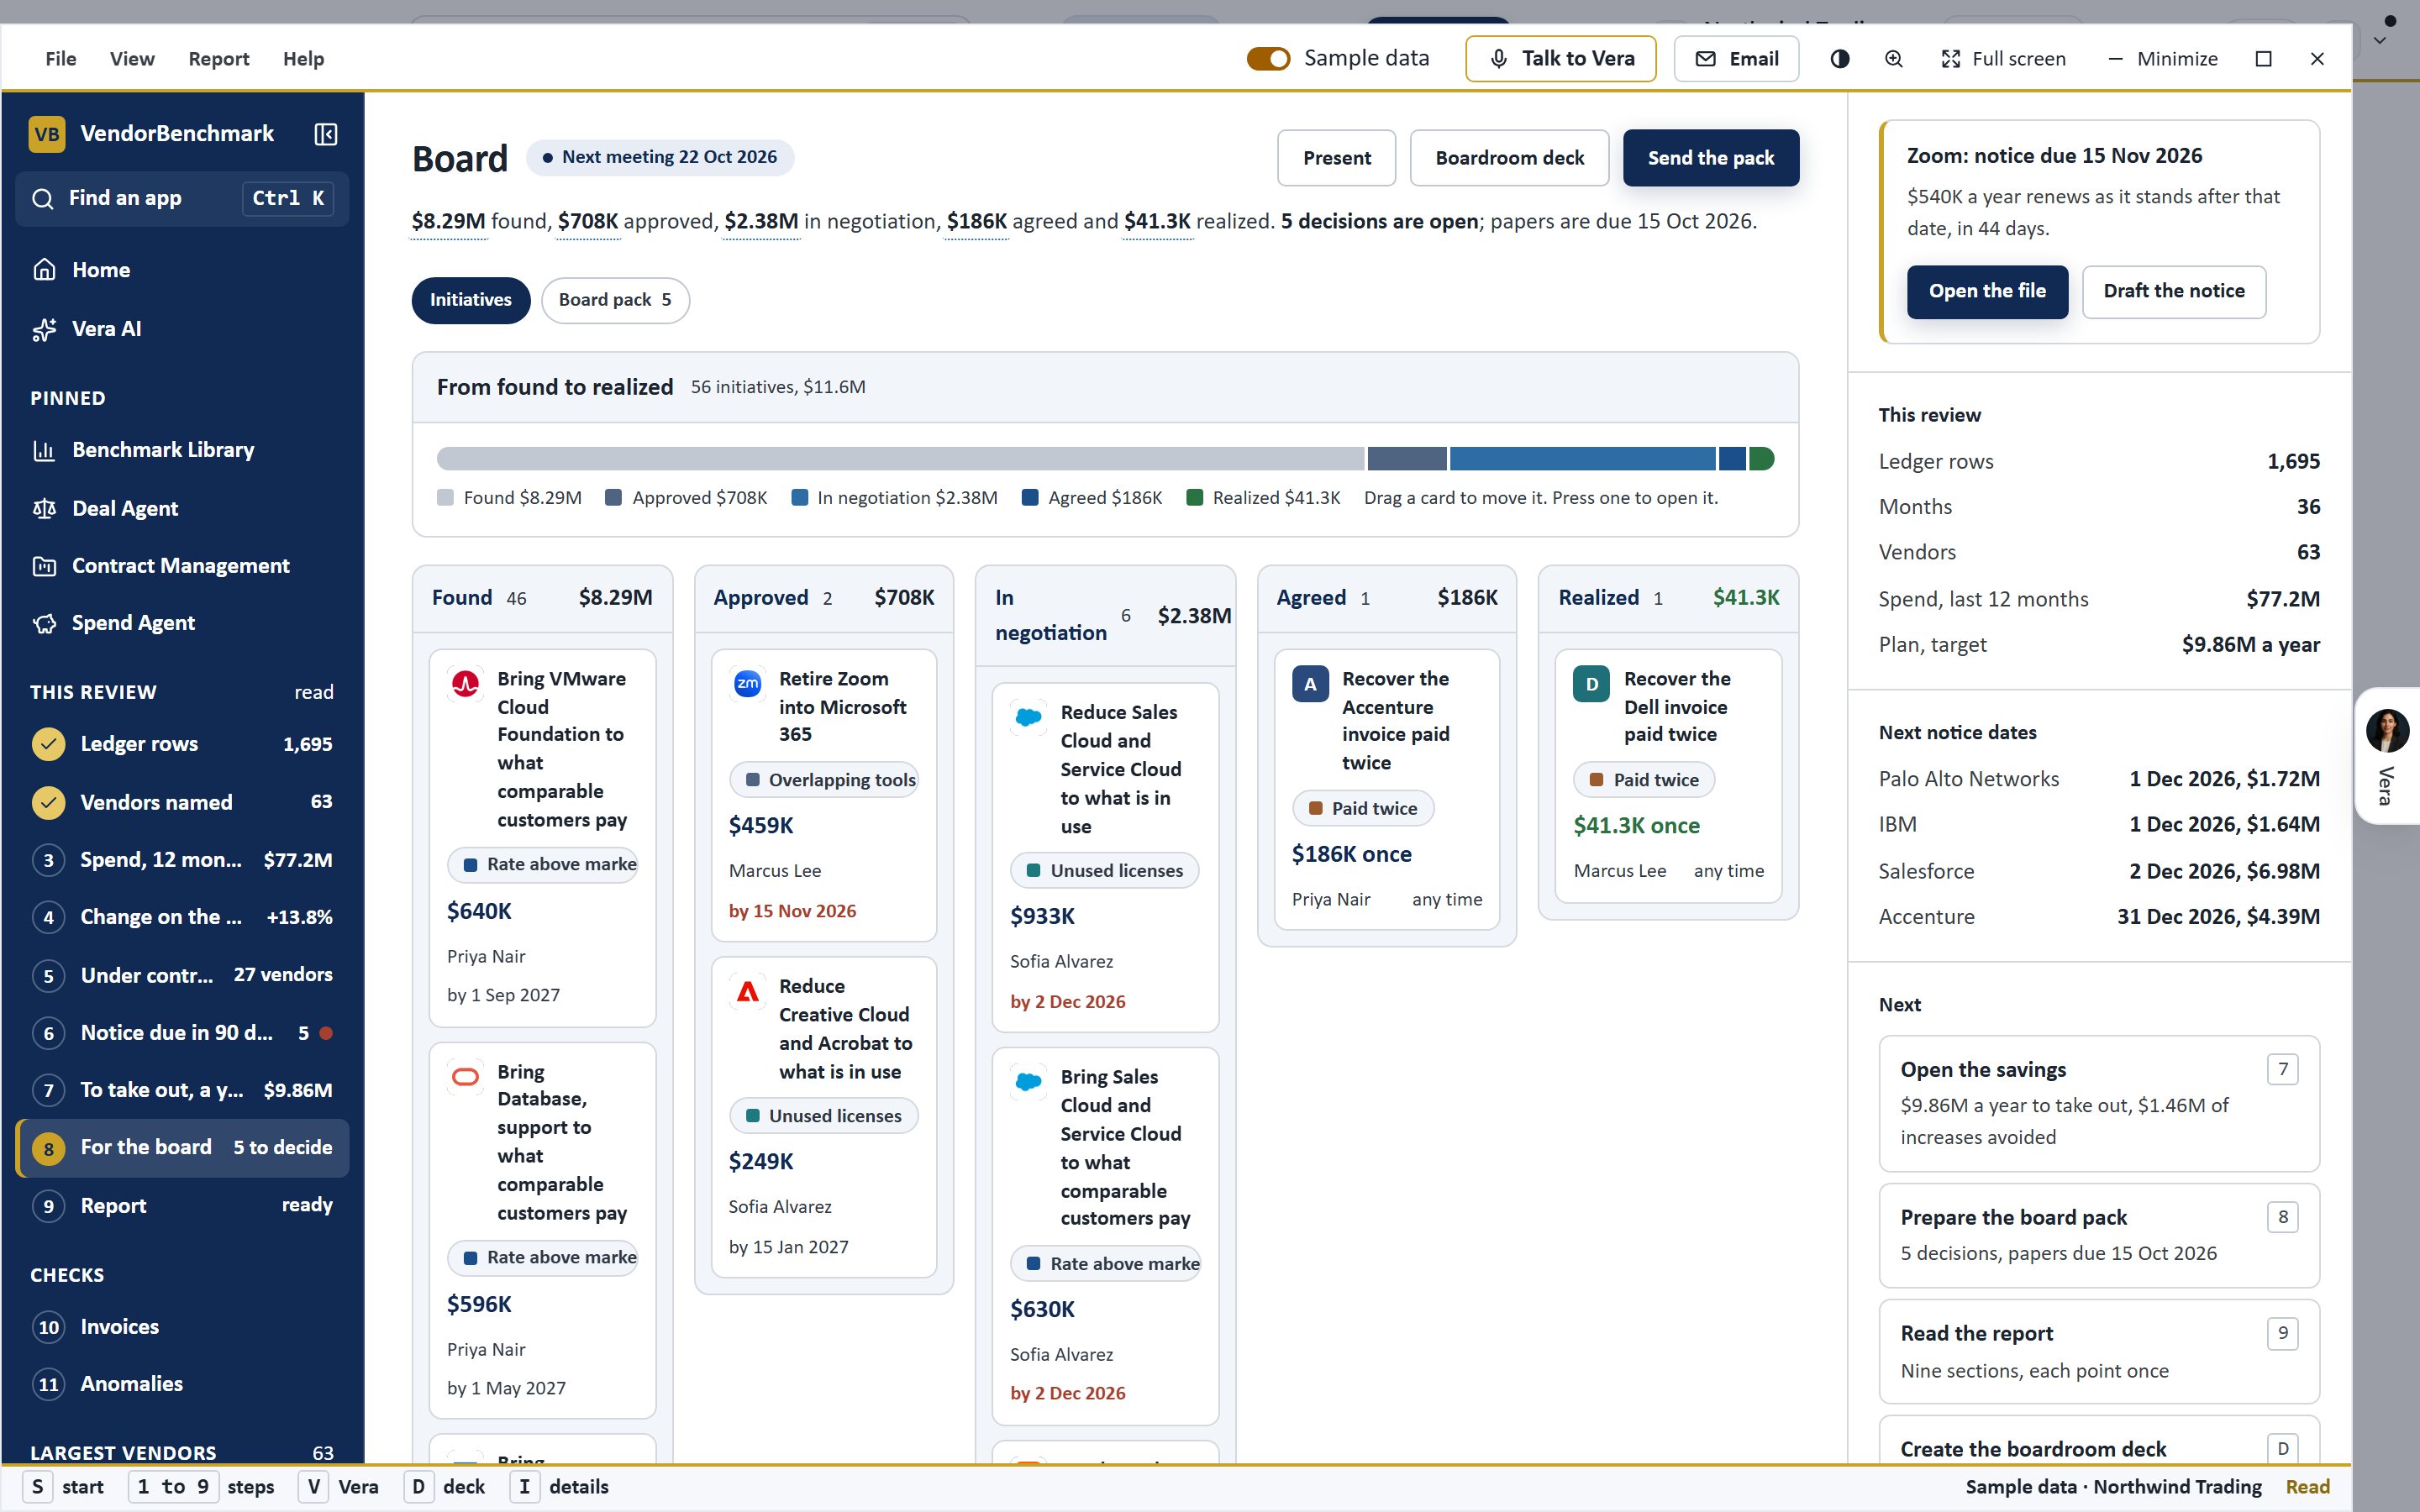
Task: Open the dropdown chevron in the top-right corner
Action: [2380, 41]
